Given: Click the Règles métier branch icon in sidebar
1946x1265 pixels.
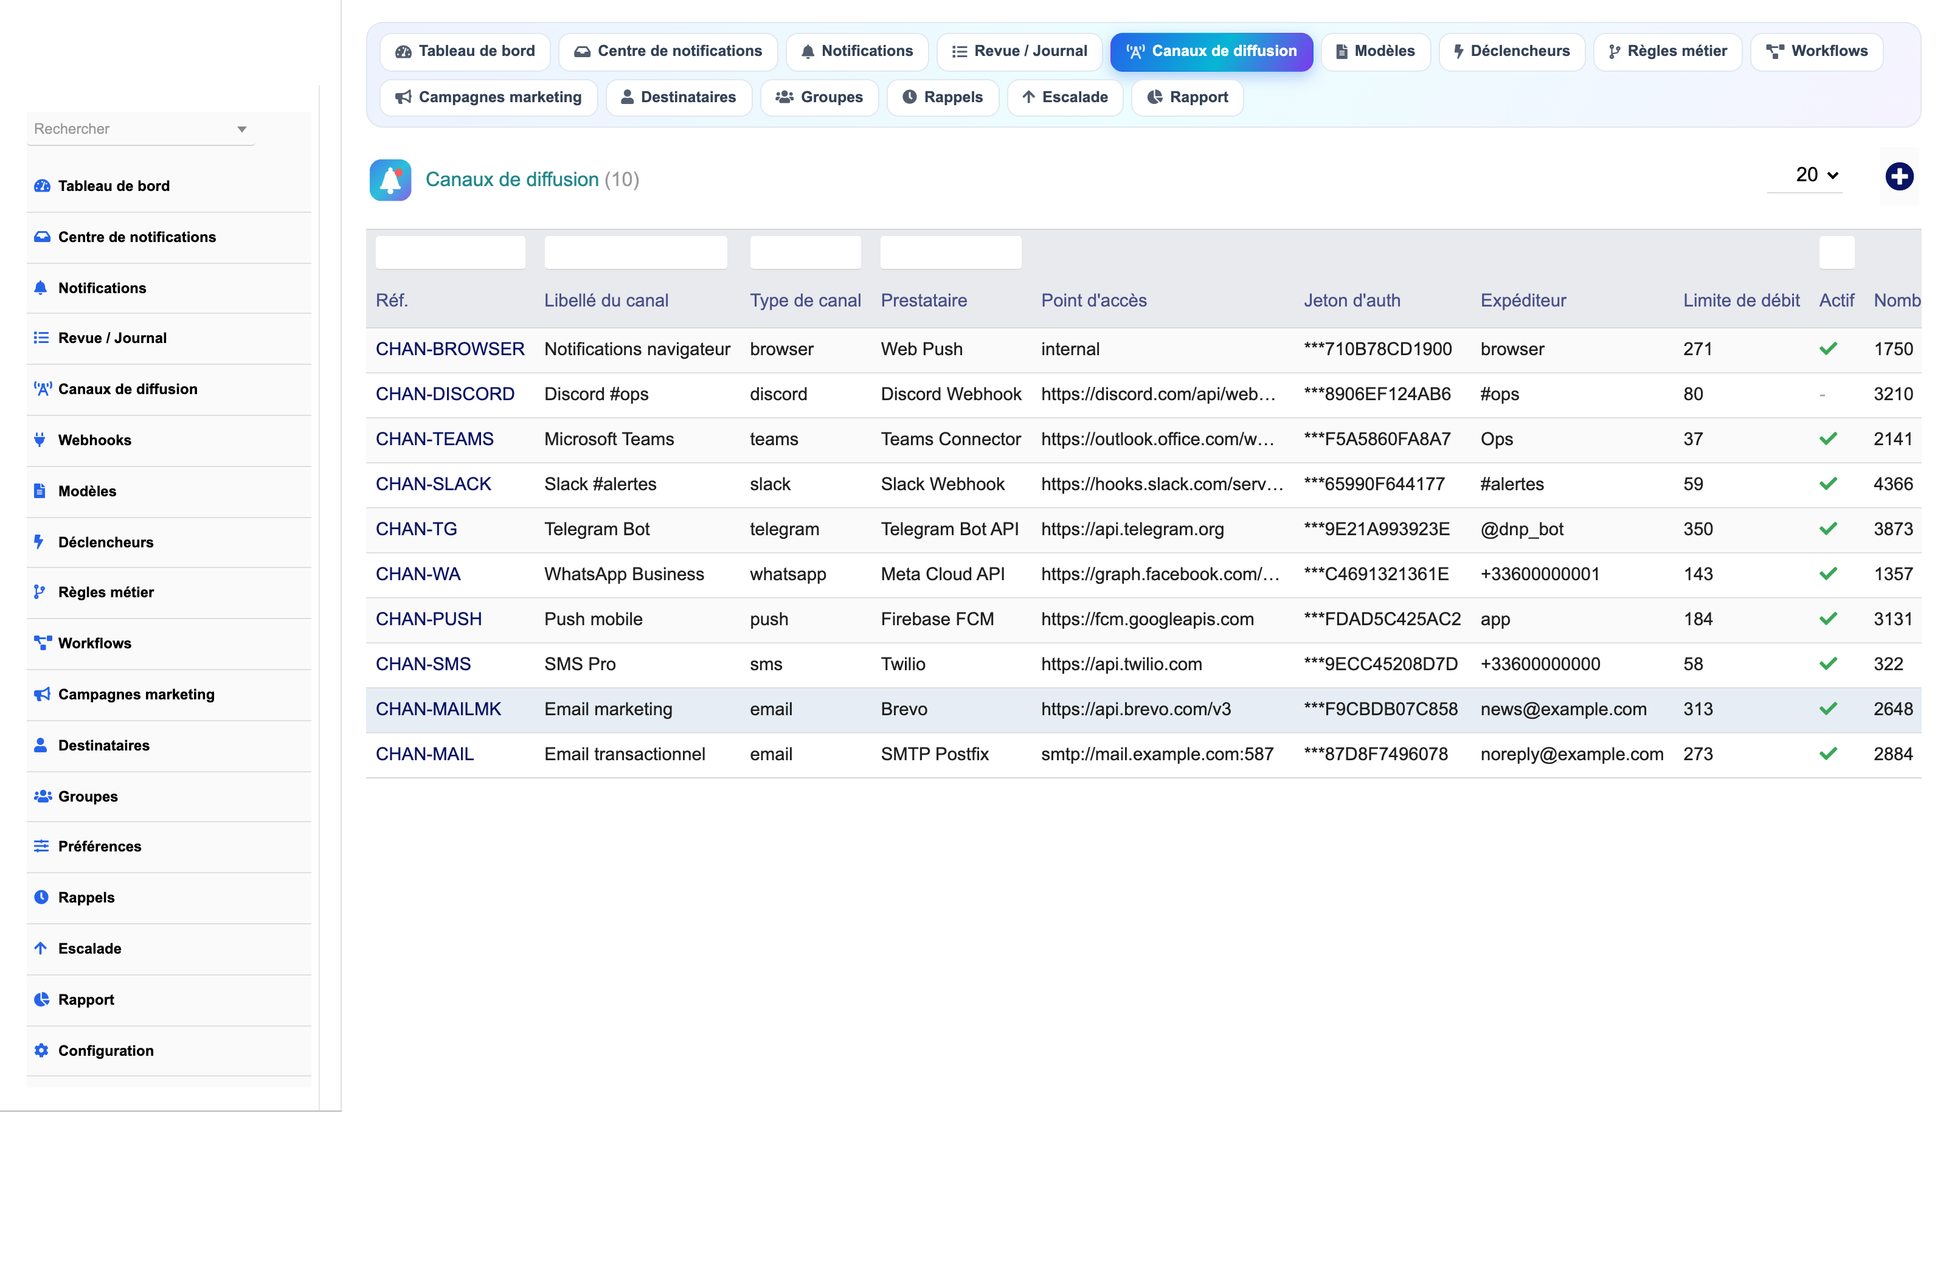Looking at the screenshot, I should (40, 592).
